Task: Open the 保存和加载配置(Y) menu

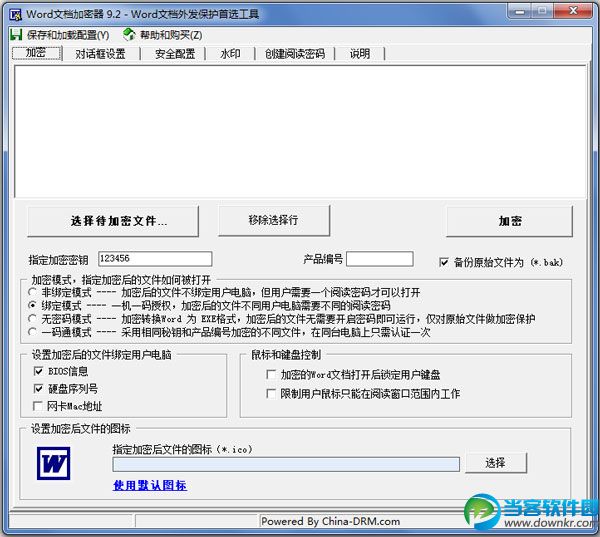Action: 68,35
